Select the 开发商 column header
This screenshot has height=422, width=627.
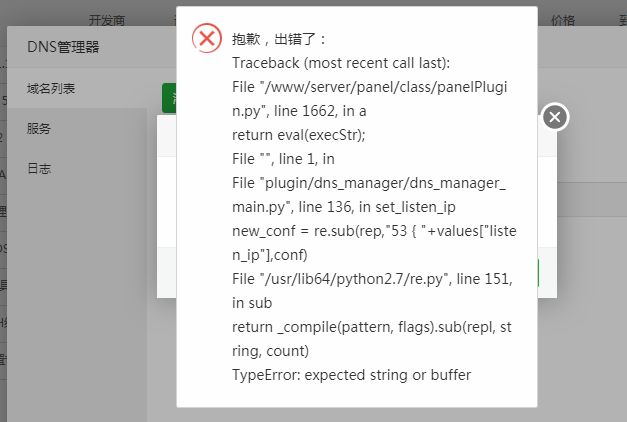(107, 20)
